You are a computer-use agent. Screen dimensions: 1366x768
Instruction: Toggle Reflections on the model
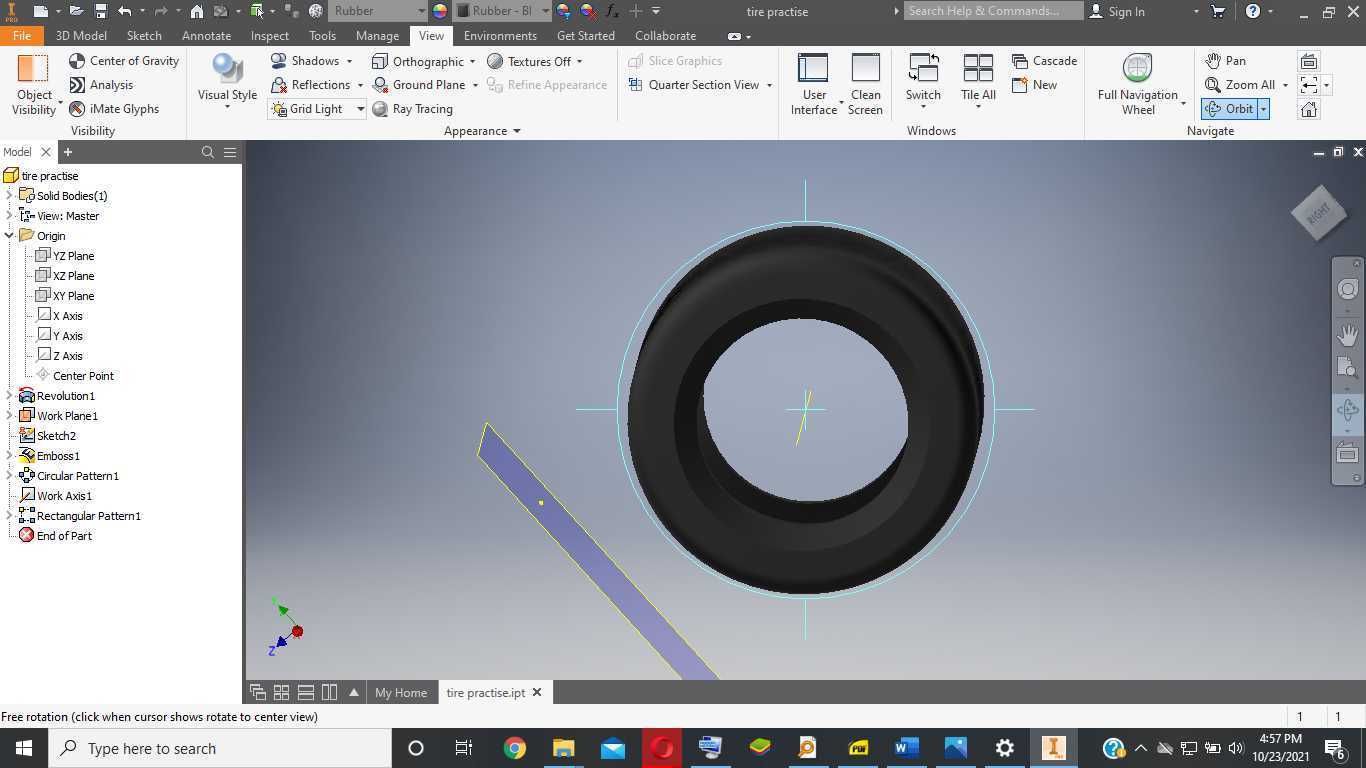pyautogui.click(x=311, y=85)
